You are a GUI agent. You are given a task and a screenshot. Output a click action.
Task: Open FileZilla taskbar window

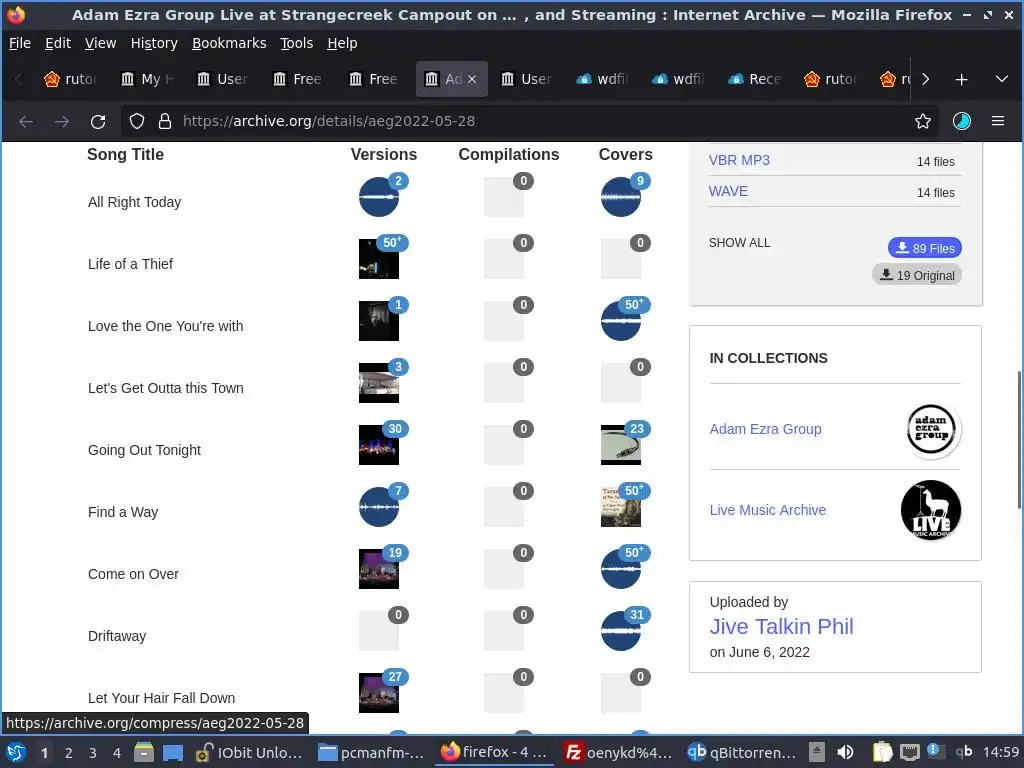tap(618, 753)
